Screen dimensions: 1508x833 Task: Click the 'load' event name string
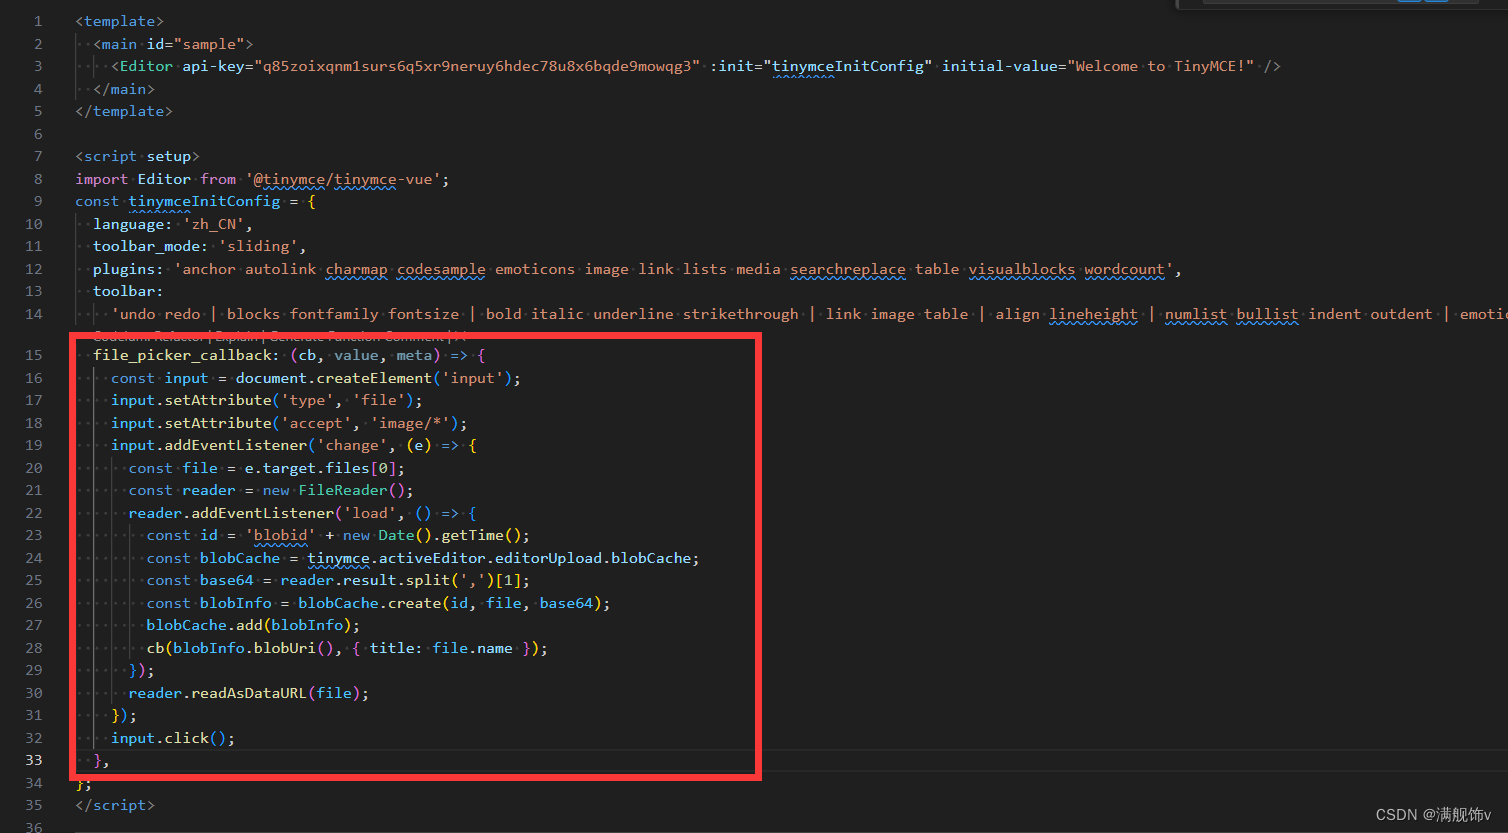(370, 513)
